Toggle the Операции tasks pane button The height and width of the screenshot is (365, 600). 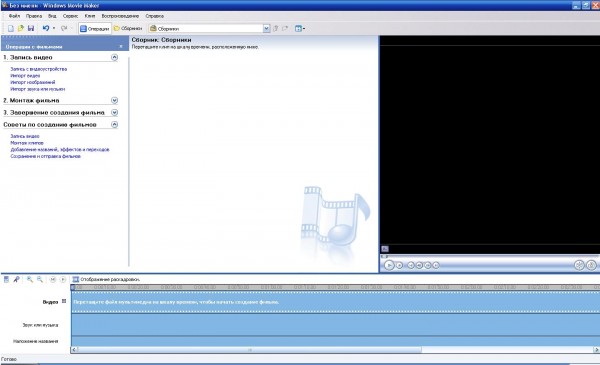(95, 28)
